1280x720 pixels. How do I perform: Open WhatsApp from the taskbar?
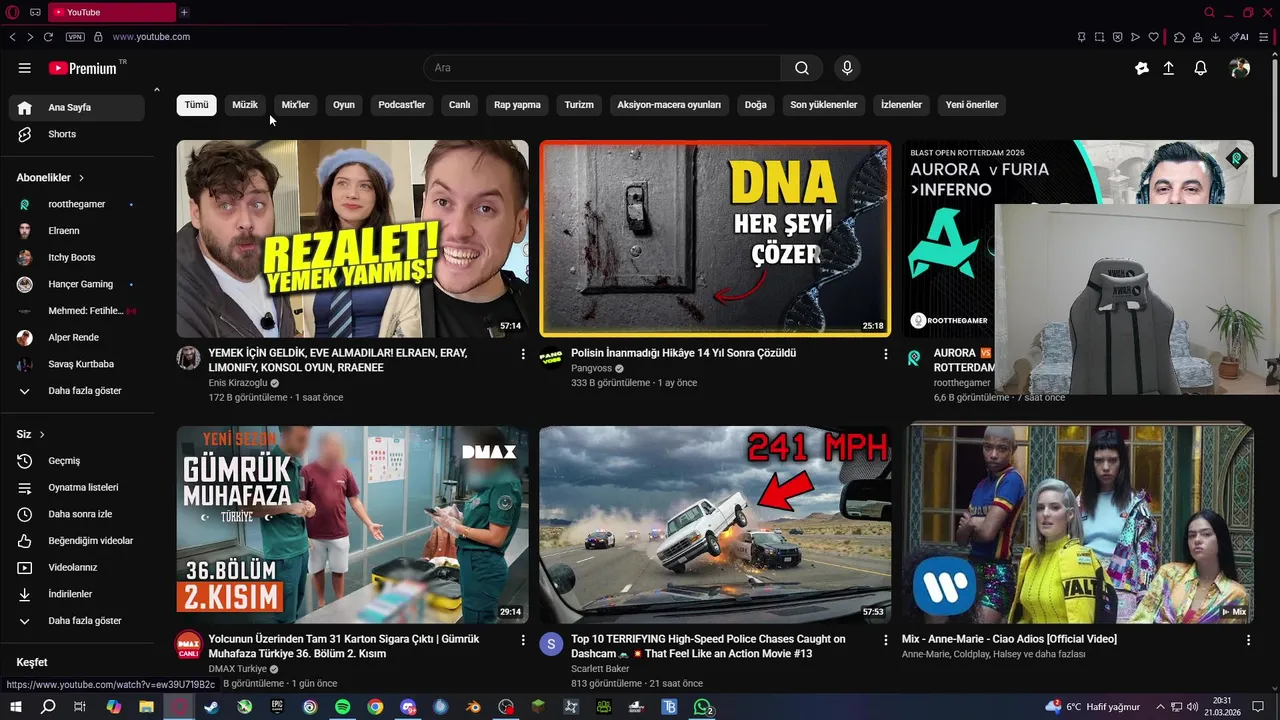click(x=703, y=707)
